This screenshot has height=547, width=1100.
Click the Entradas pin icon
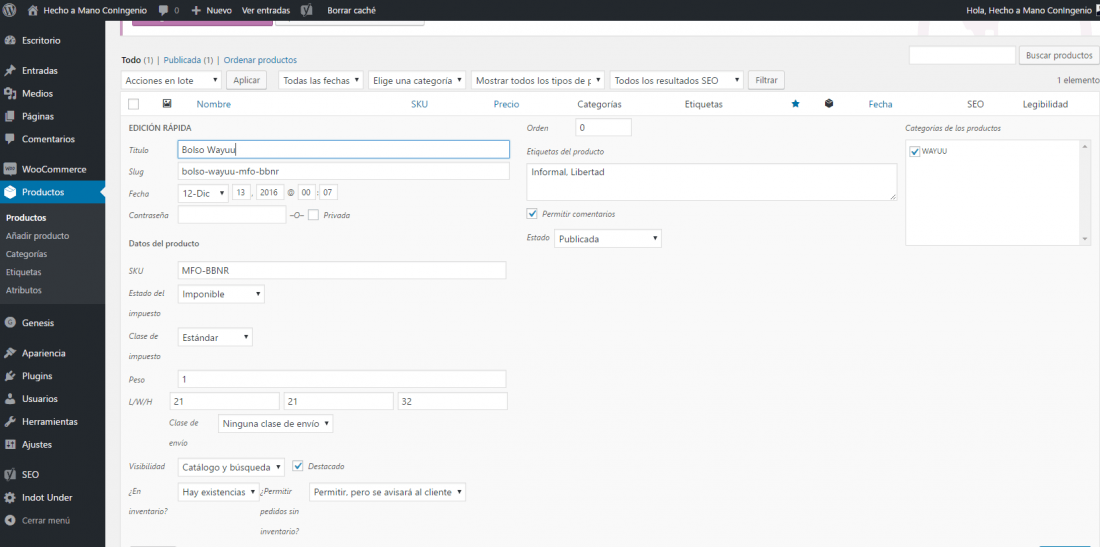pyautogui.click(x=10, y=71)
